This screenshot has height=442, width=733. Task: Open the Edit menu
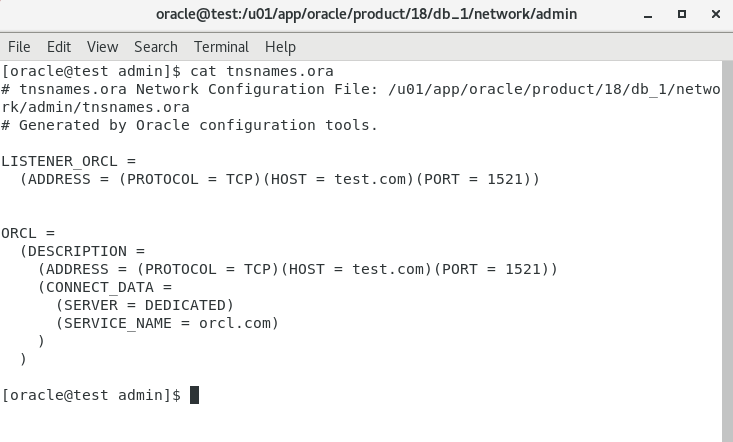(x=59, y=47)
